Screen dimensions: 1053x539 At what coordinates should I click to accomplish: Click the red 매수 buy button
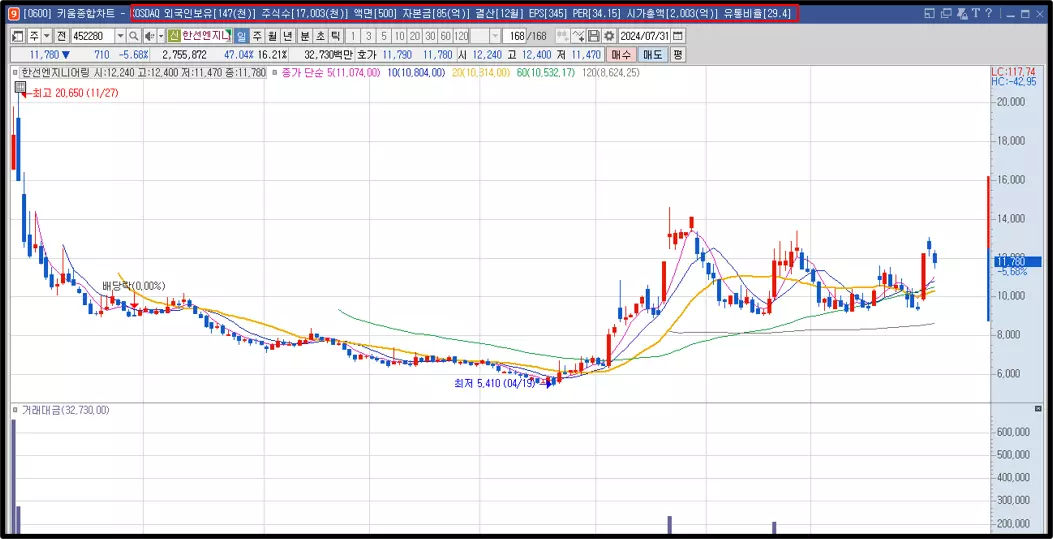(x=621, y=55)
